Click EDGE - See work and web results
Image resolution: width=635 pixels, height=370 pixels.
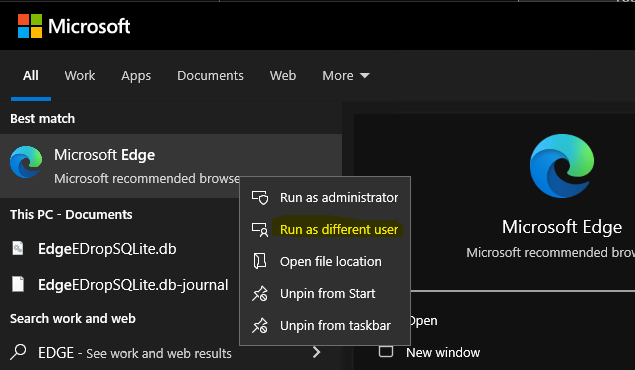134,353
